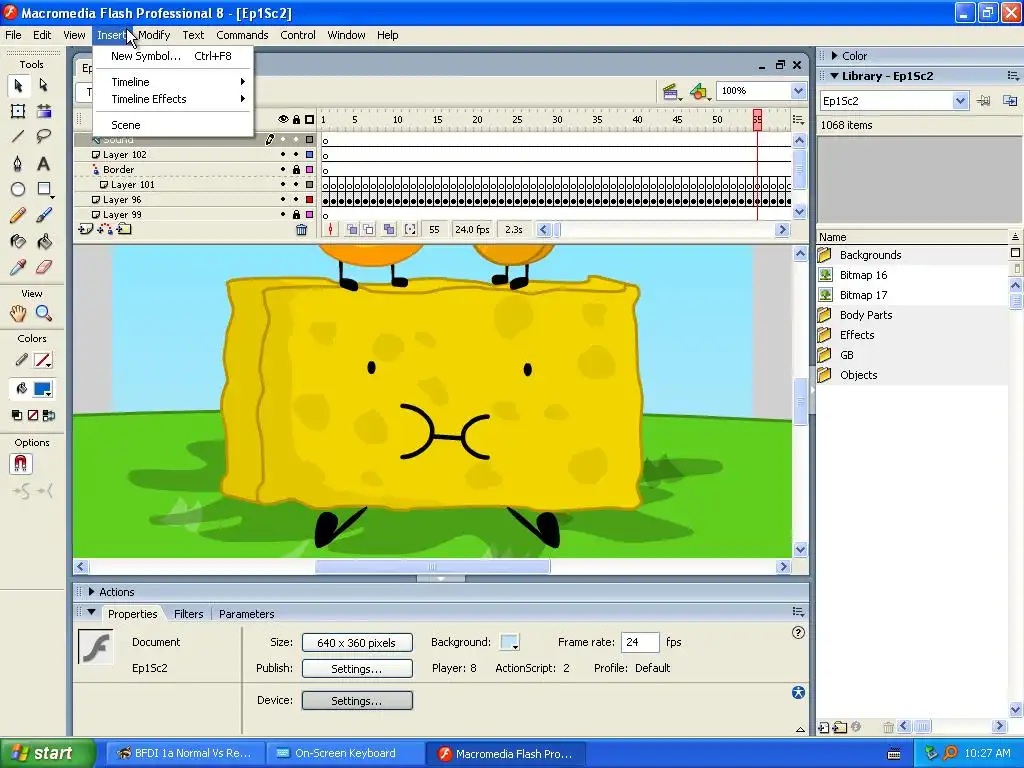The height and width of the screenshot is (768, 1024).
Task: Open BFDI 1a Normal Vs Re... taskbar button
Action: [185, 753]
